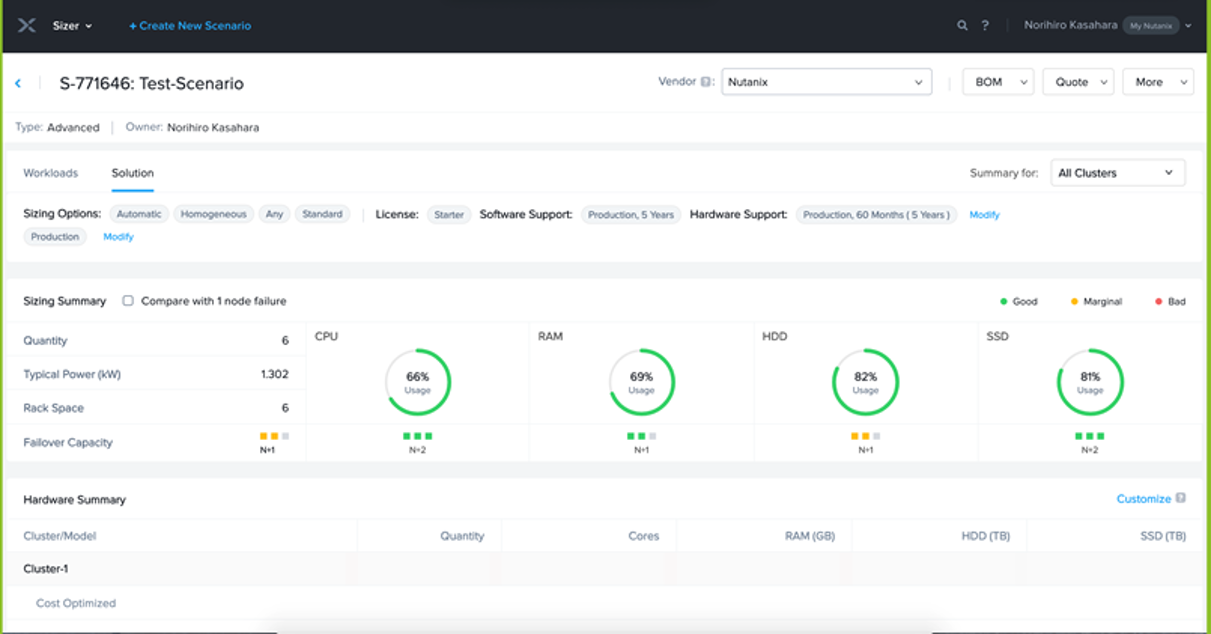This screenshot has height=634, width=1211.
Task: Click the yellow Marginal legend dot
Action: pos(1074,301)
